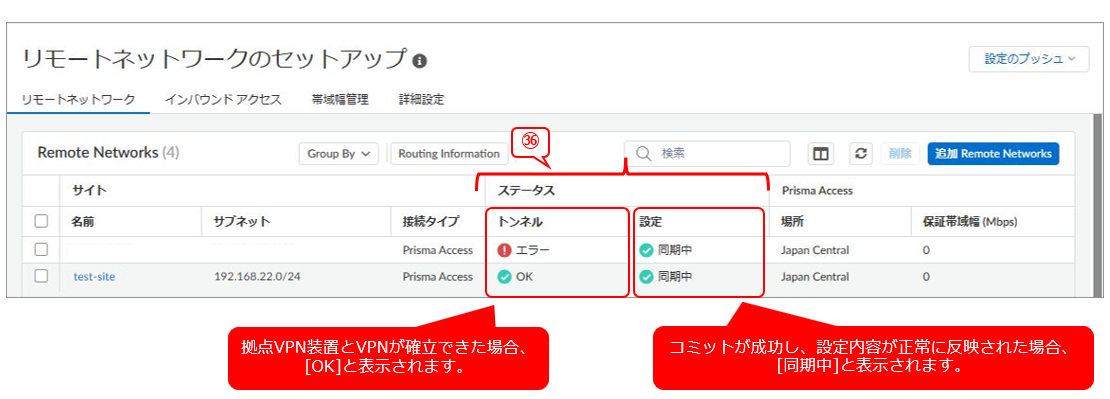Open the 設定のプッシュ dropdown

(1029, 59)
